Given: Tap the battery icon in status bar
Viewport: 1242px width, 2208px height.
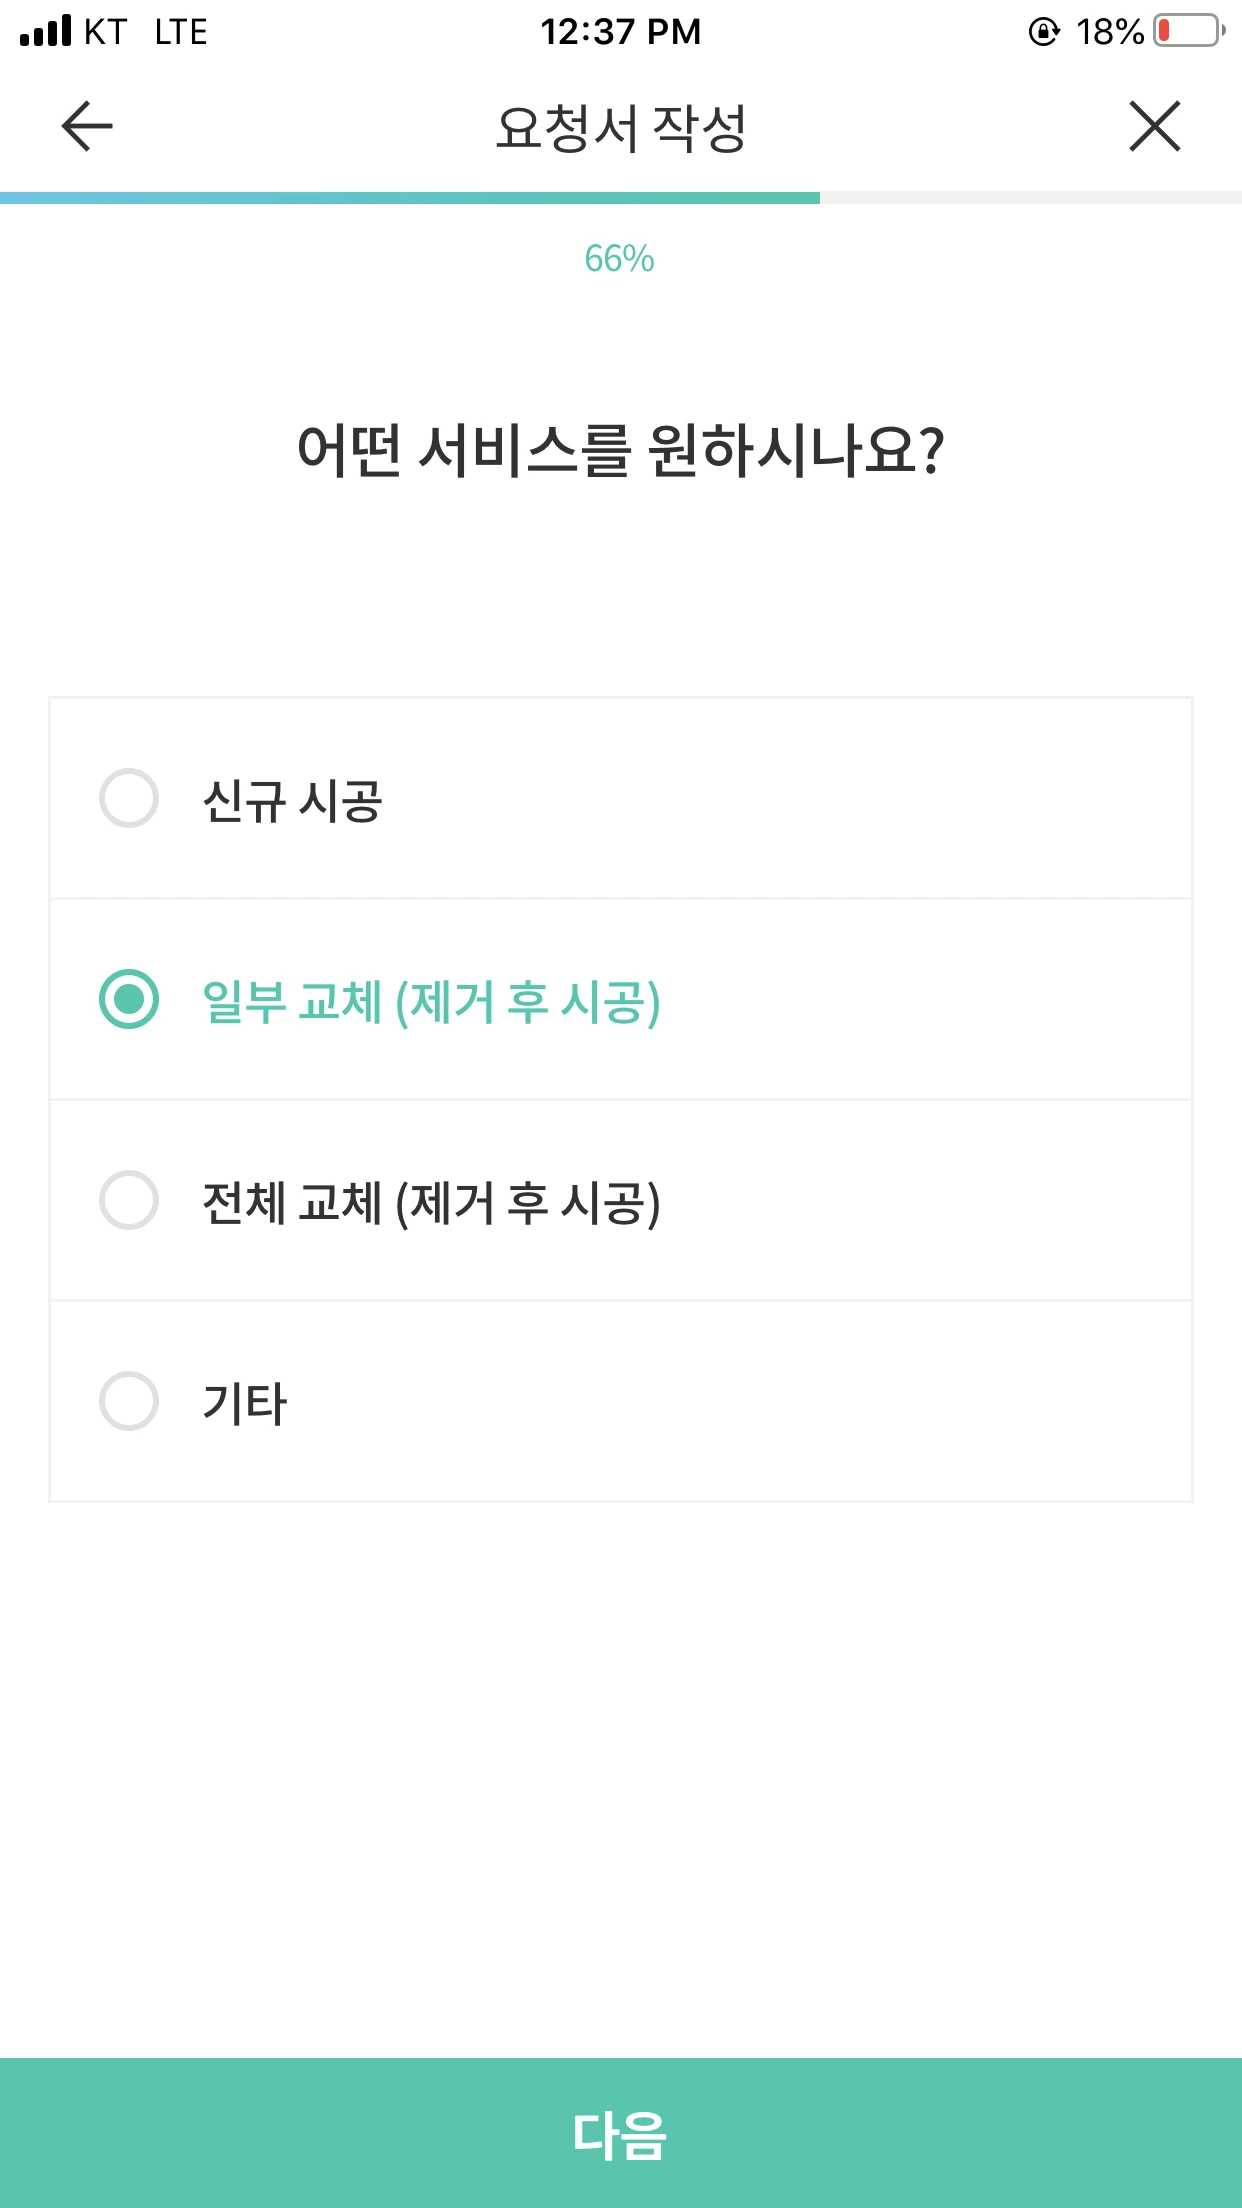Looking at the screenshot, I should click(x=1188, y=31).
